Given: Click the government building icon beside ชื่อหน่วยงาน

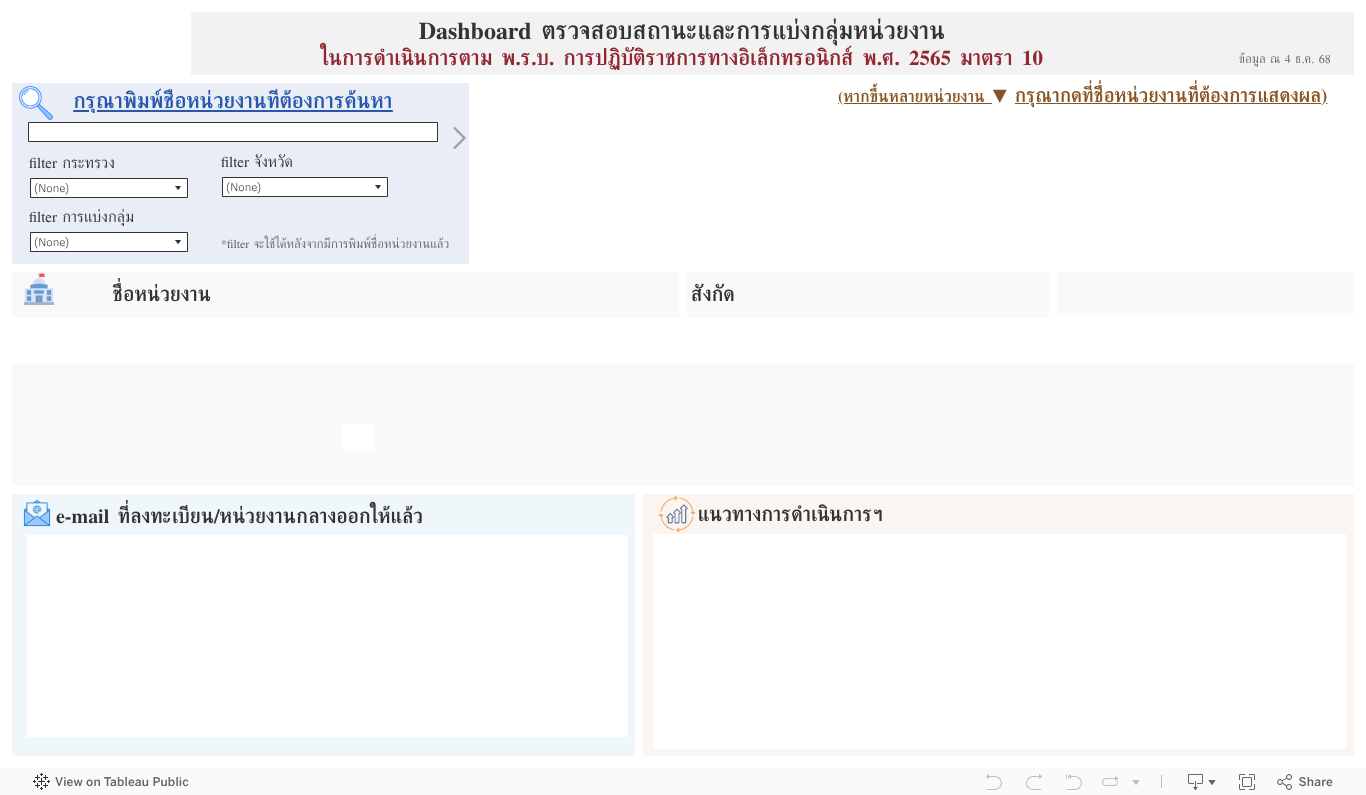Looking at the screenshot, I should pos(38,293).
